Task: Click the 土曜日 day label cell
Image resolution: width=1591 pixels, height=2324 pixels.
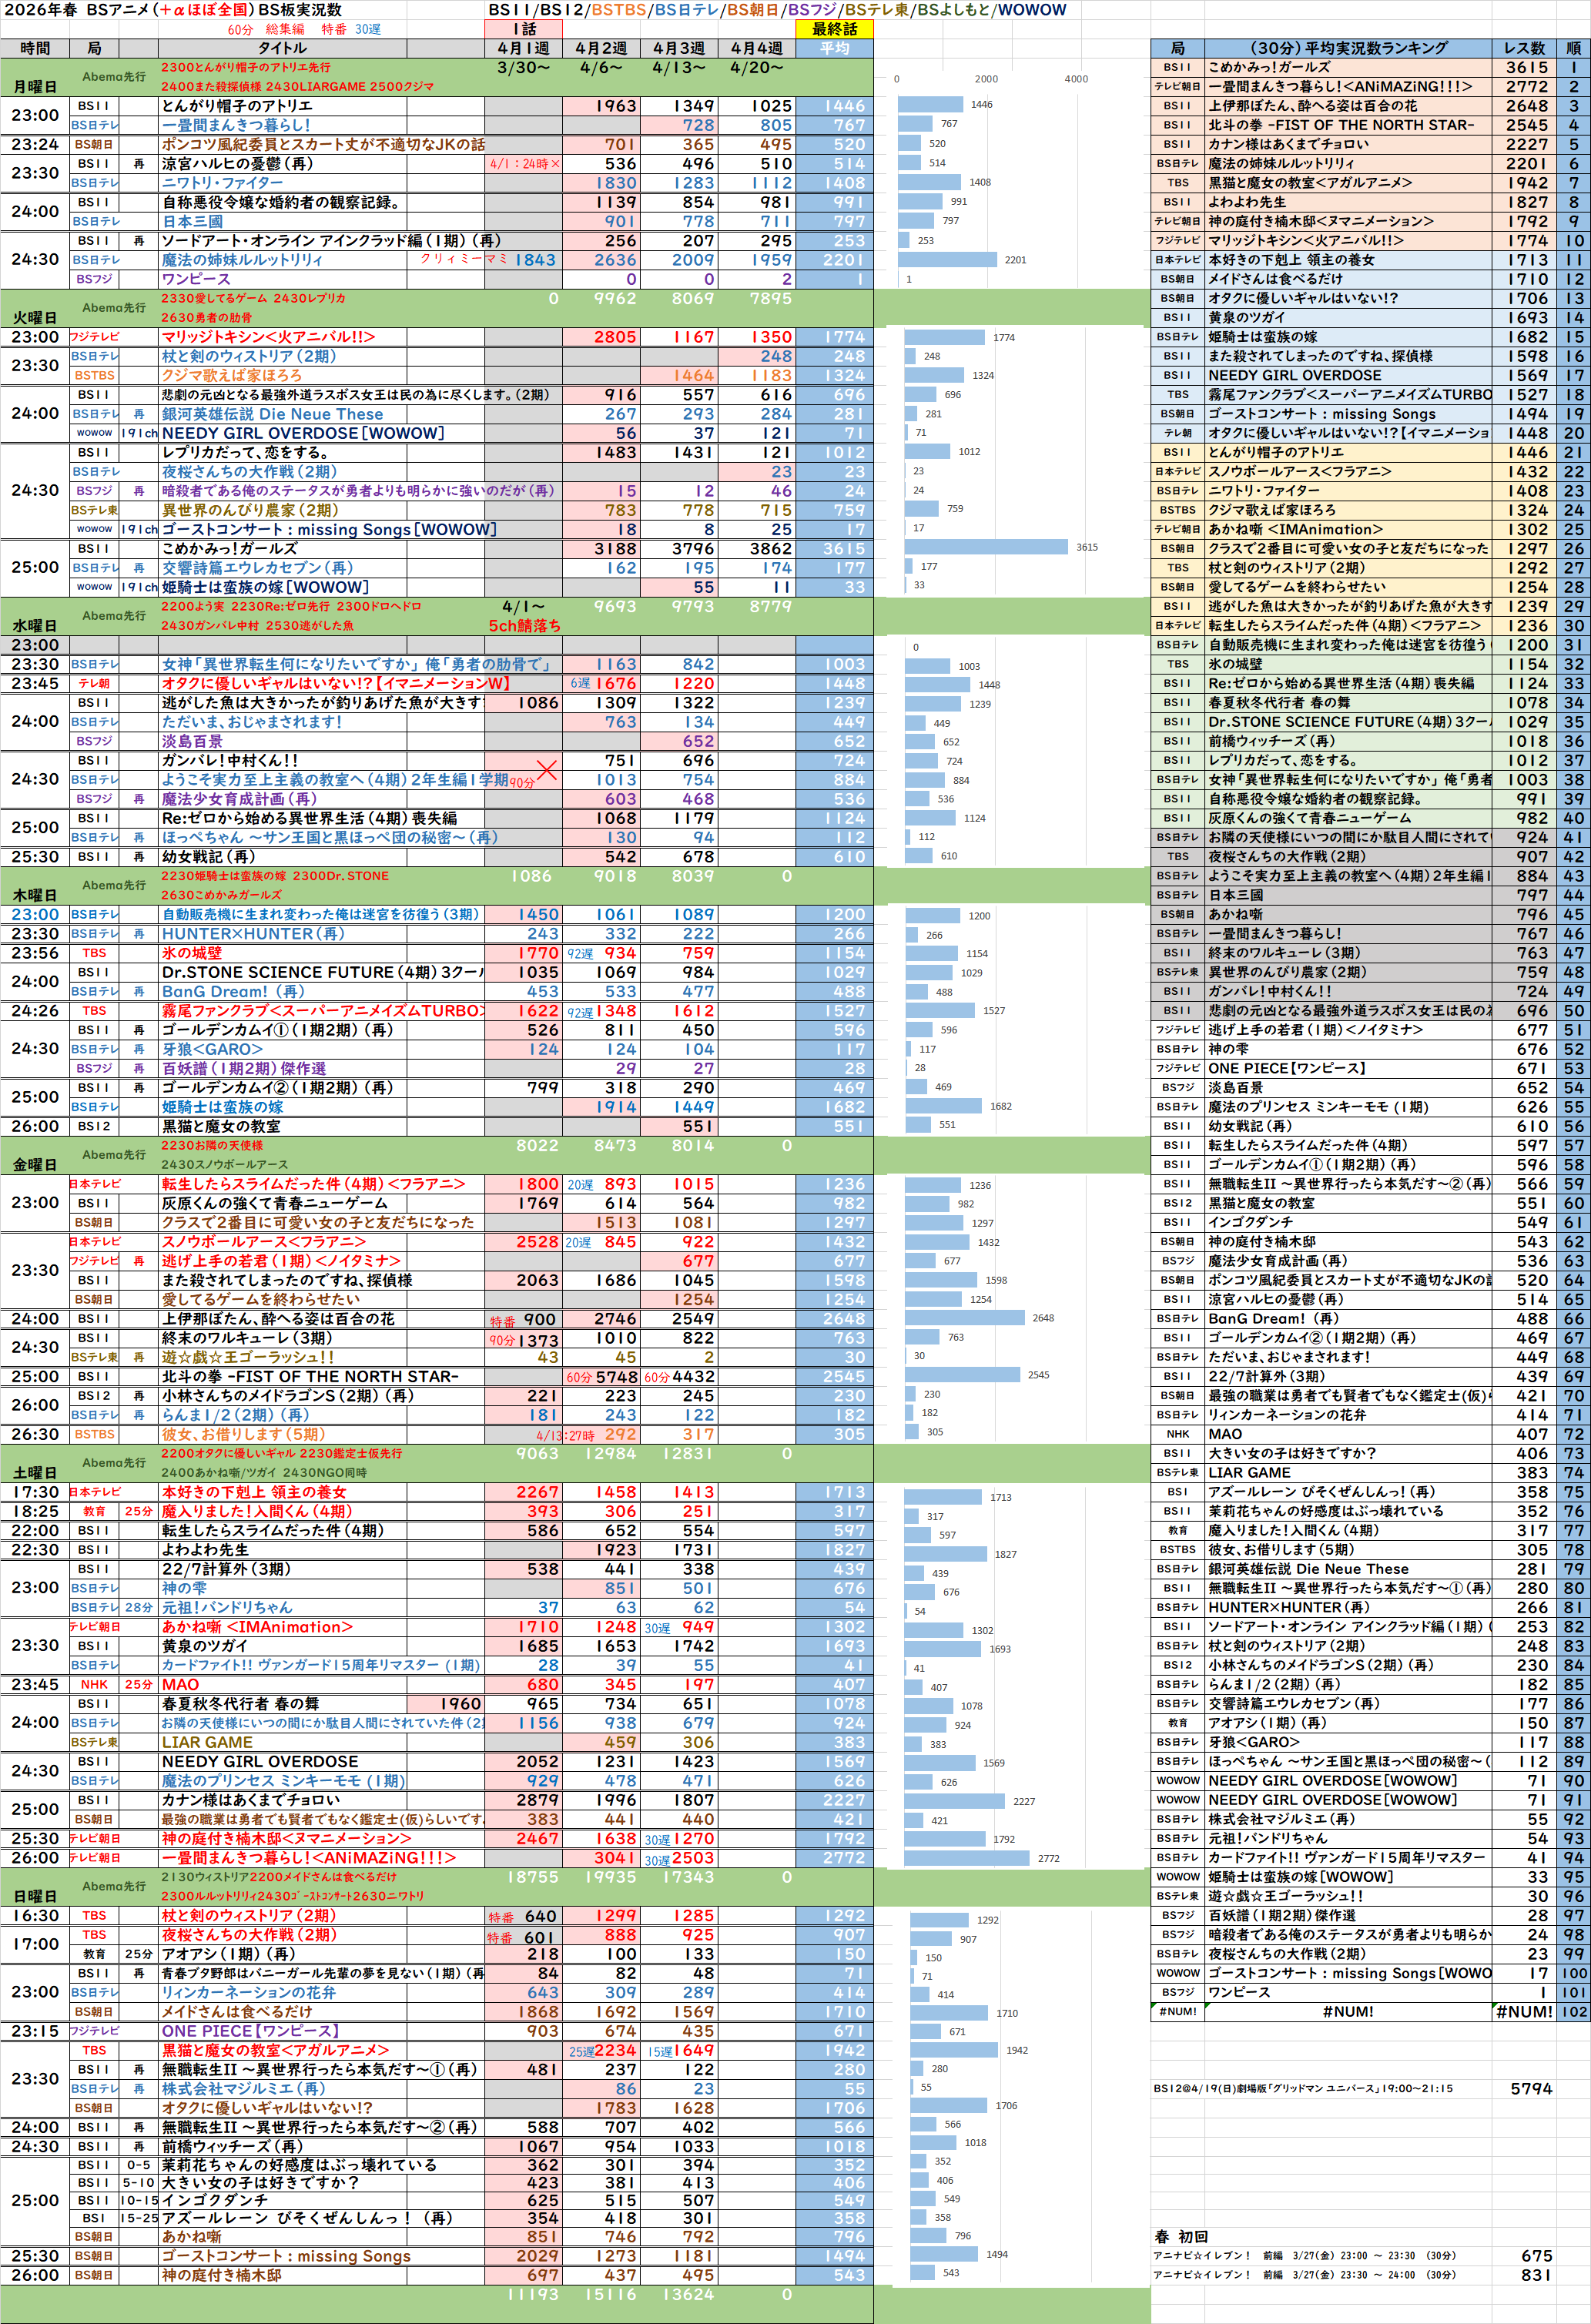Action: (x=35, y=1473)
